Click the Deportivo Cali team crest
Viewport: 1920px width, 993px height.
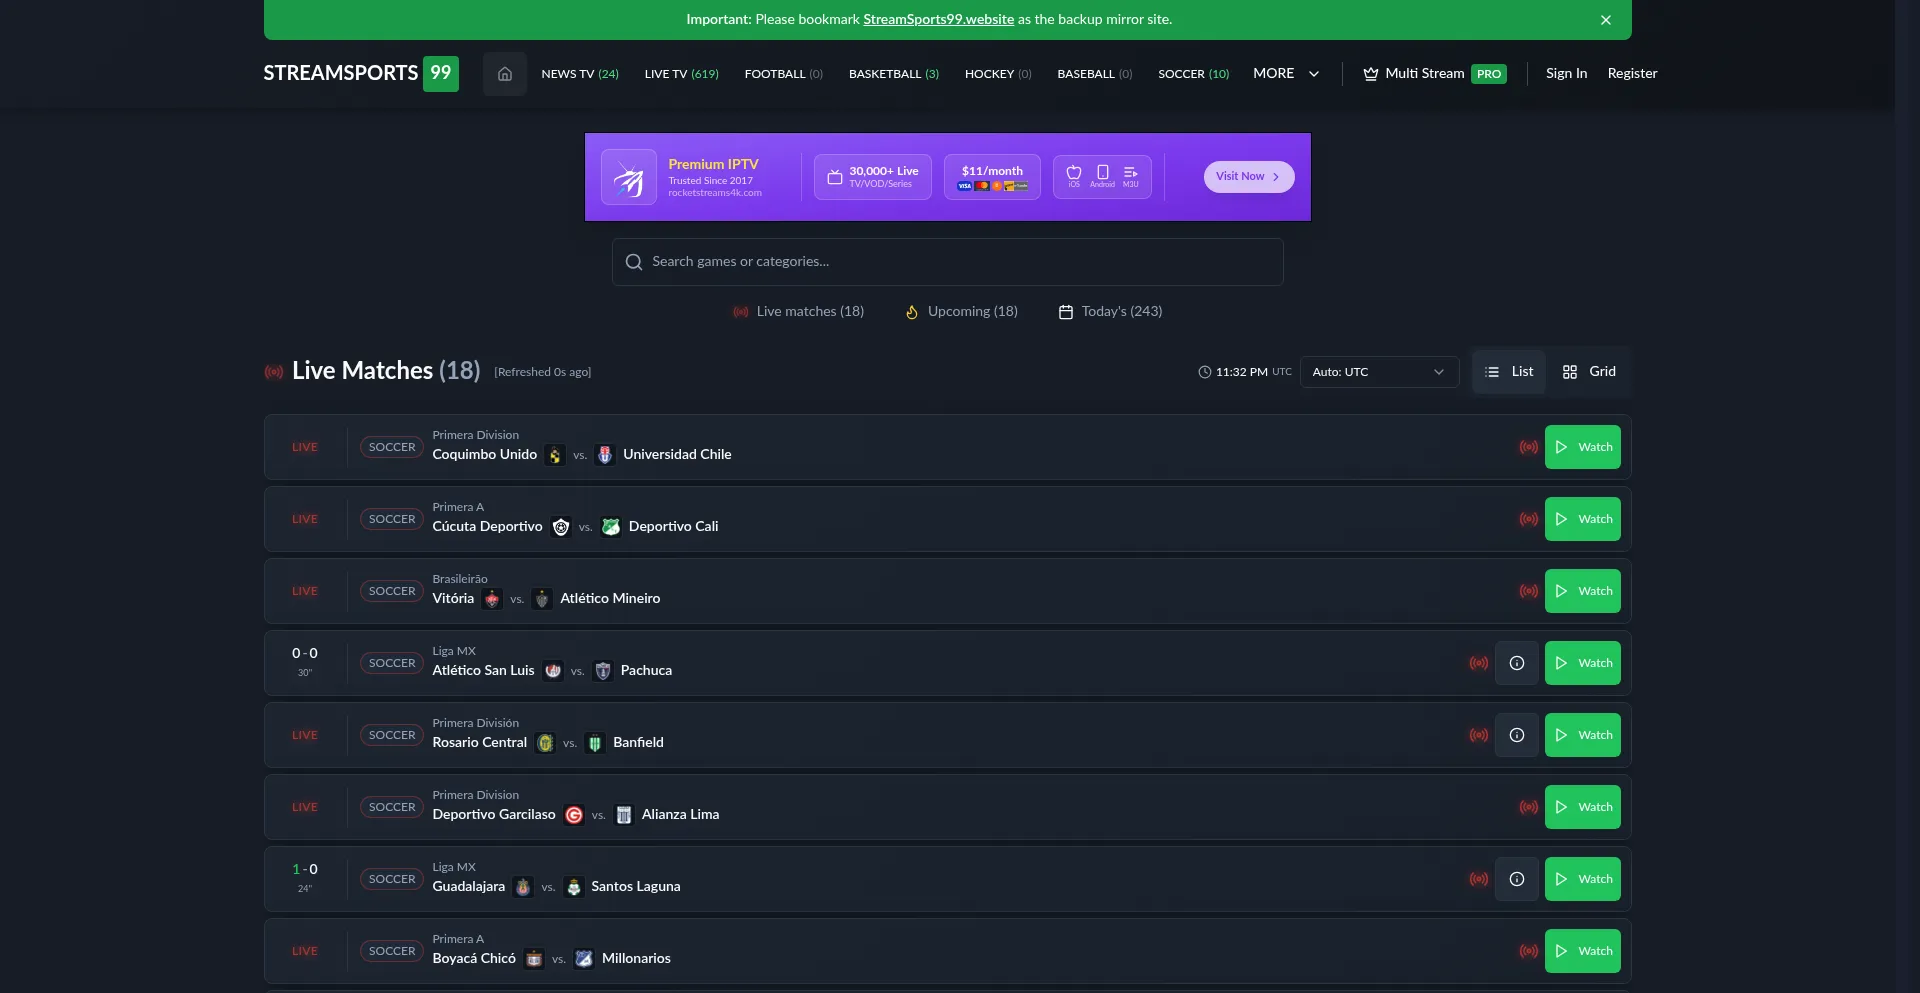[611, 527]
